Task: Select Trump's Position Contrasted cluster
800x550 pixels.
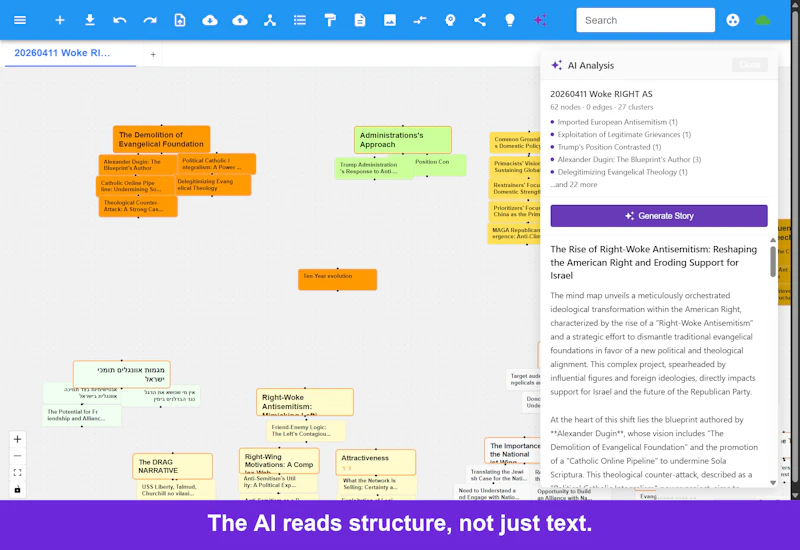Action: coord(609,147)
